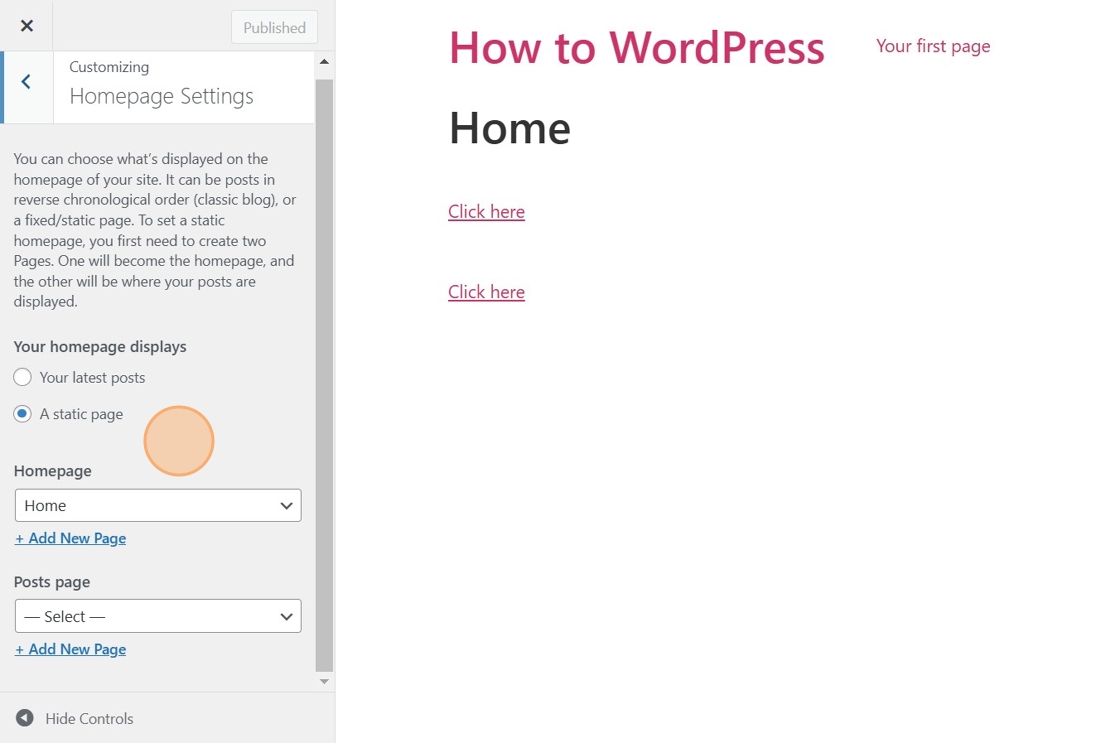Click the Hide Controls arrow icon
The image size is (1120, 743).
pos(24,718)
